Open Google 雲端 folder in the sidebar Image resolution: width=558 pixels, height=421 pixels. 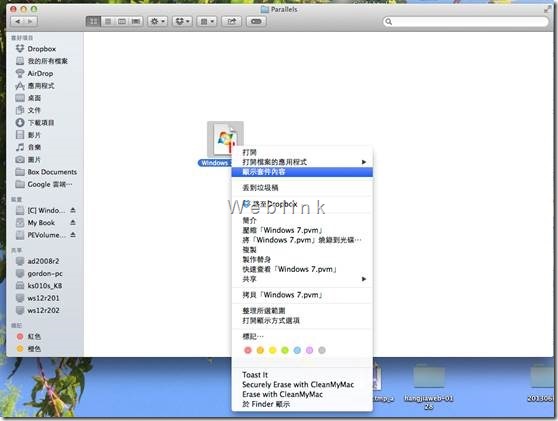click(44, 184)
